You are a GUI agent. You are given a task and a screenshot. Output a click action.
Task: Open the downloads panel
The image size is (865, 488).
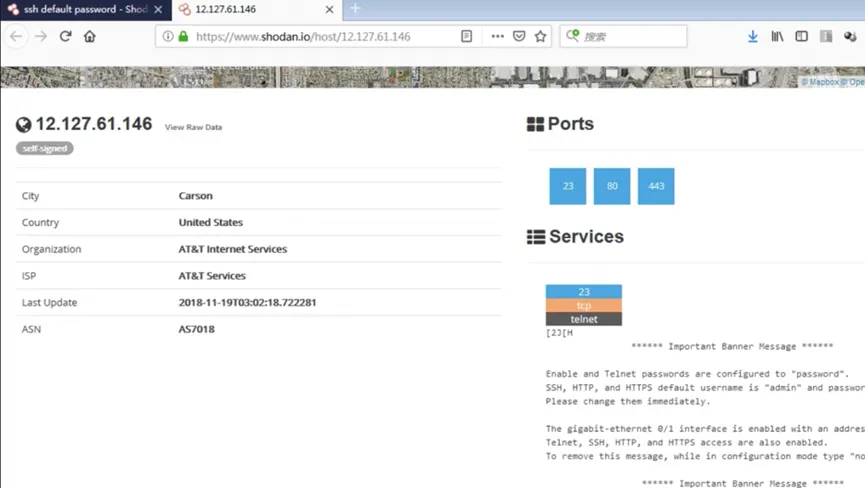752,36
